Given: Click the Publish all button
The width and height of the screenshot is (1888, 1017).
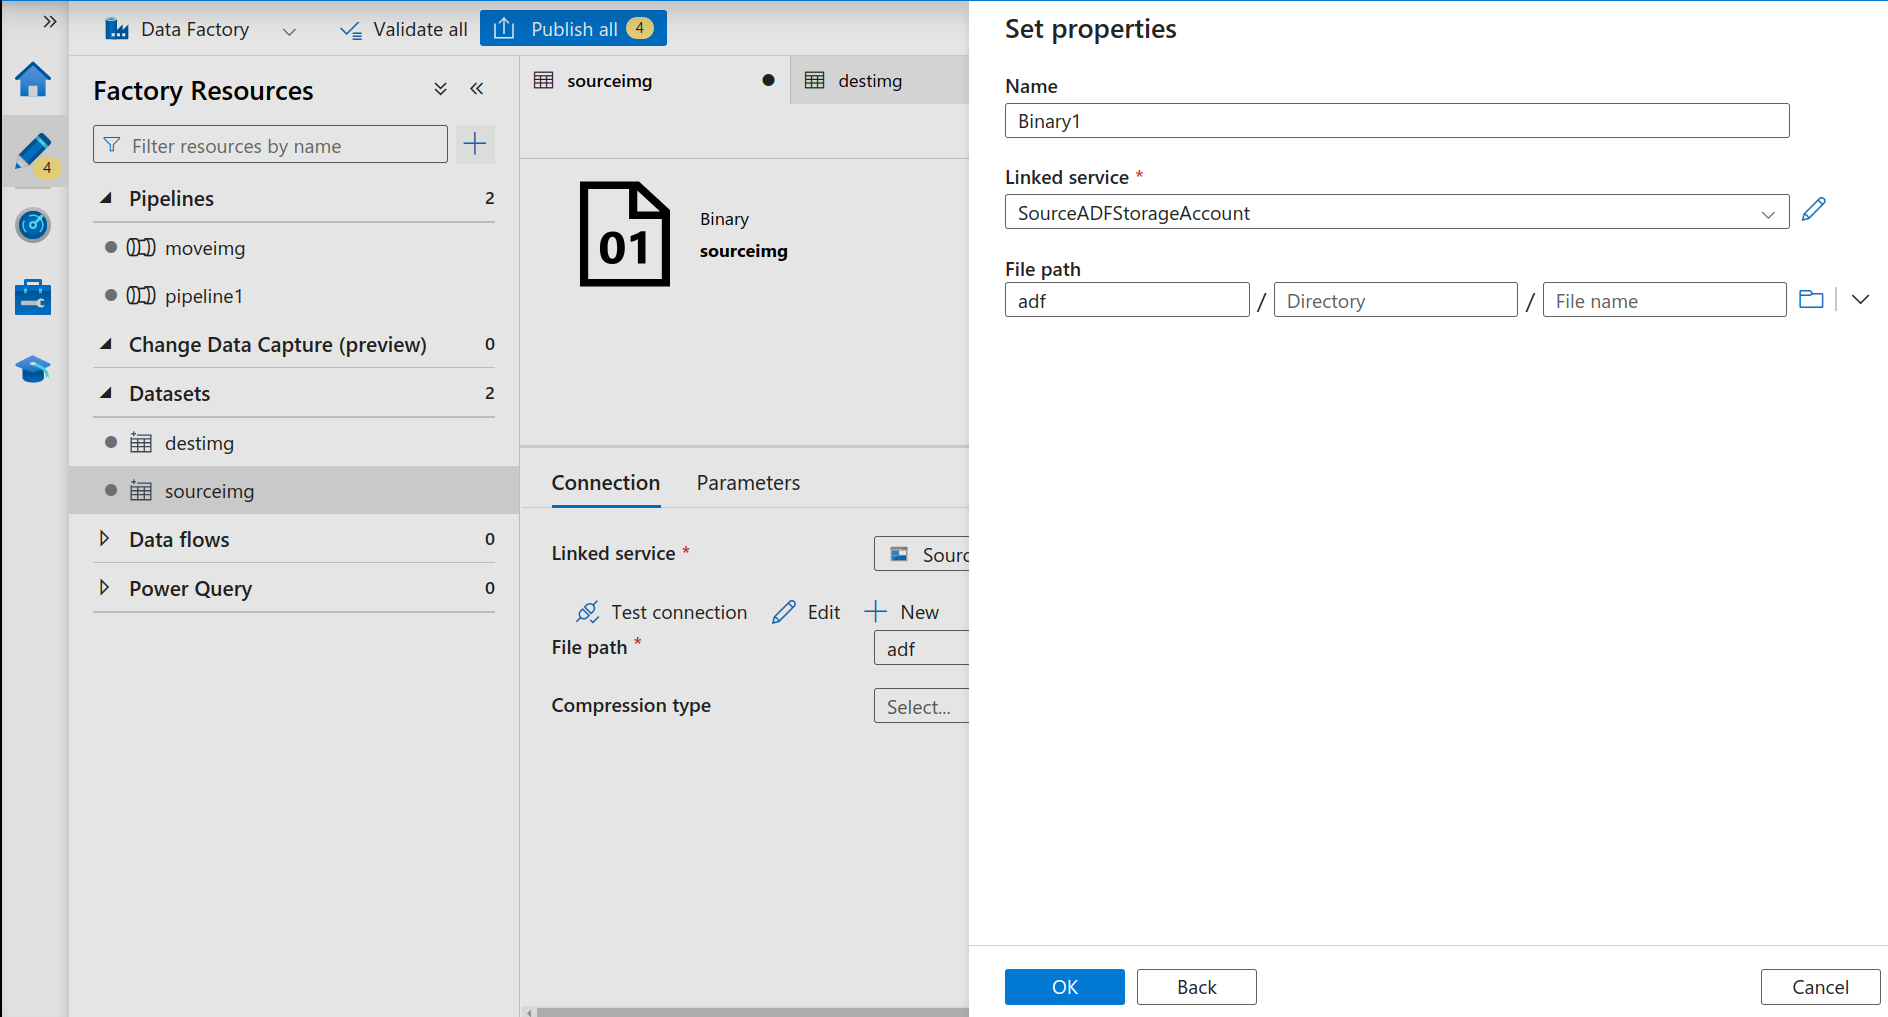Looking at the screenshot, I should pyautogui.click(x=573, y=28).
